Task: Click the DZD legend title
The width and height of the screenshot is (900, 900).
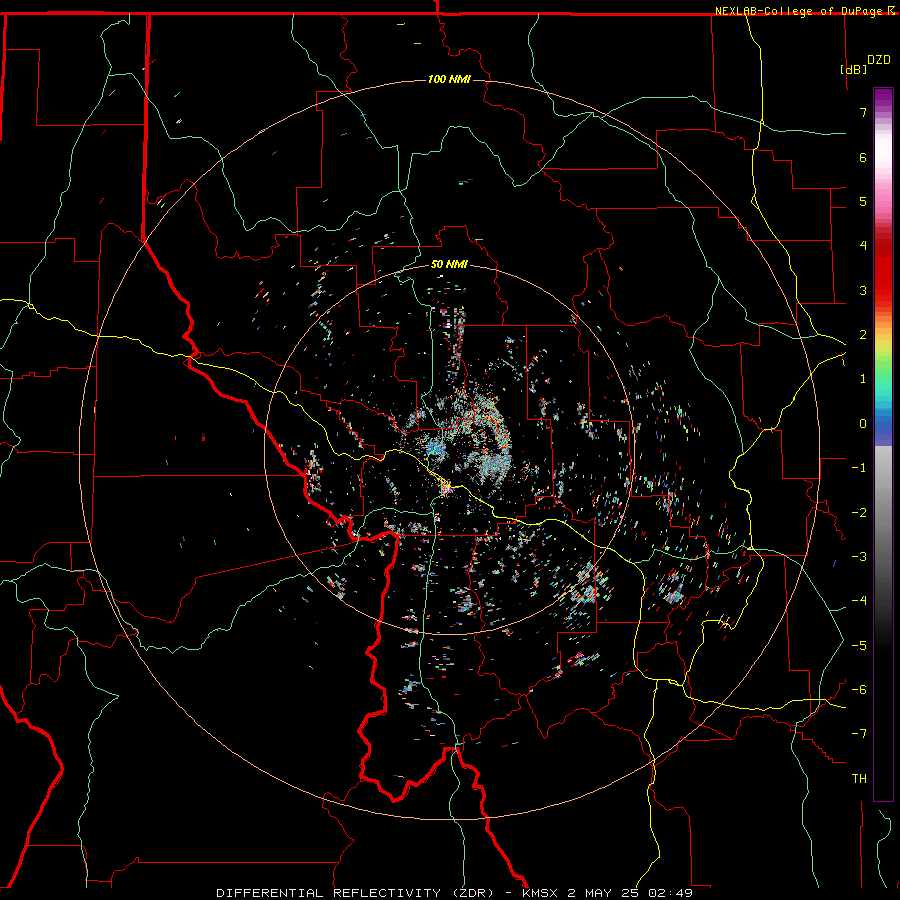Action: [879, 60]
